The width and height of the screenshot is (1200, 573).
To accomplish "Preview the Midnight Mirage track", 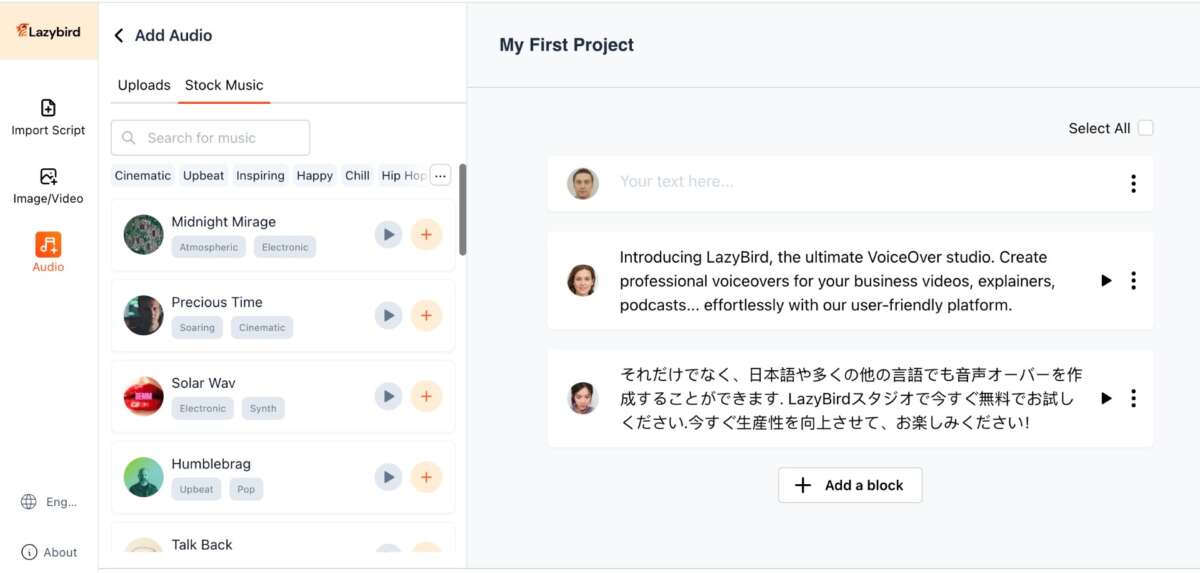I will pyautogui.click(x=388, y=234).
